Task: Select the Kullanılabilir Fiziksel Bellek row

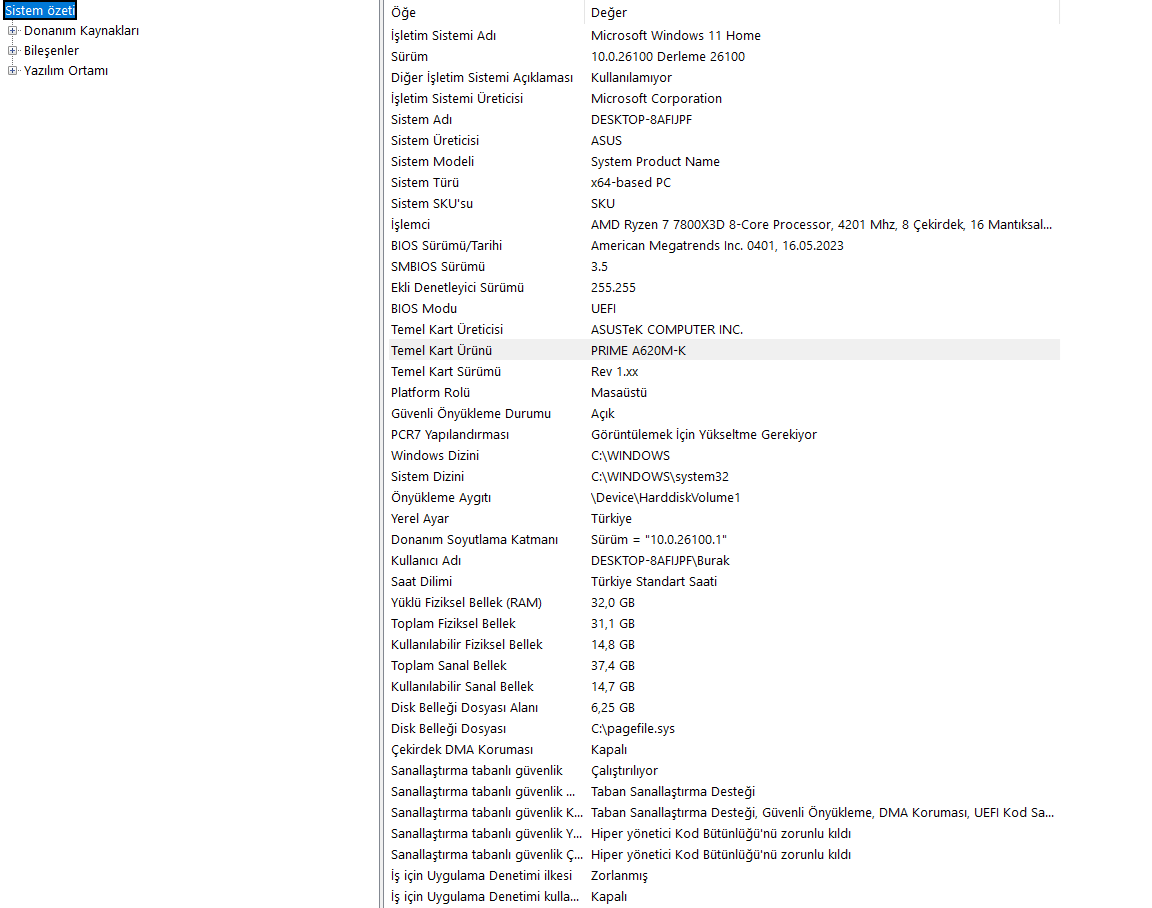Action: 724,645
